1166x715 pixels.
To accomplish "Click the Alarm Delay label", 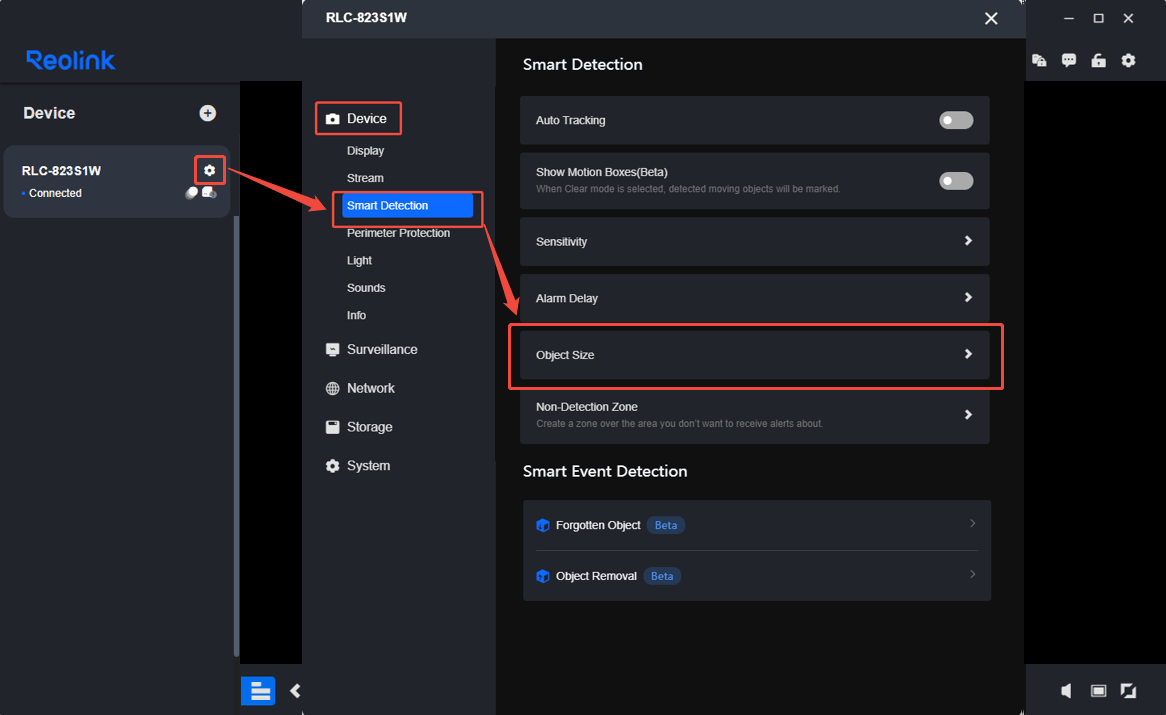I will click(x=567, y=298).
